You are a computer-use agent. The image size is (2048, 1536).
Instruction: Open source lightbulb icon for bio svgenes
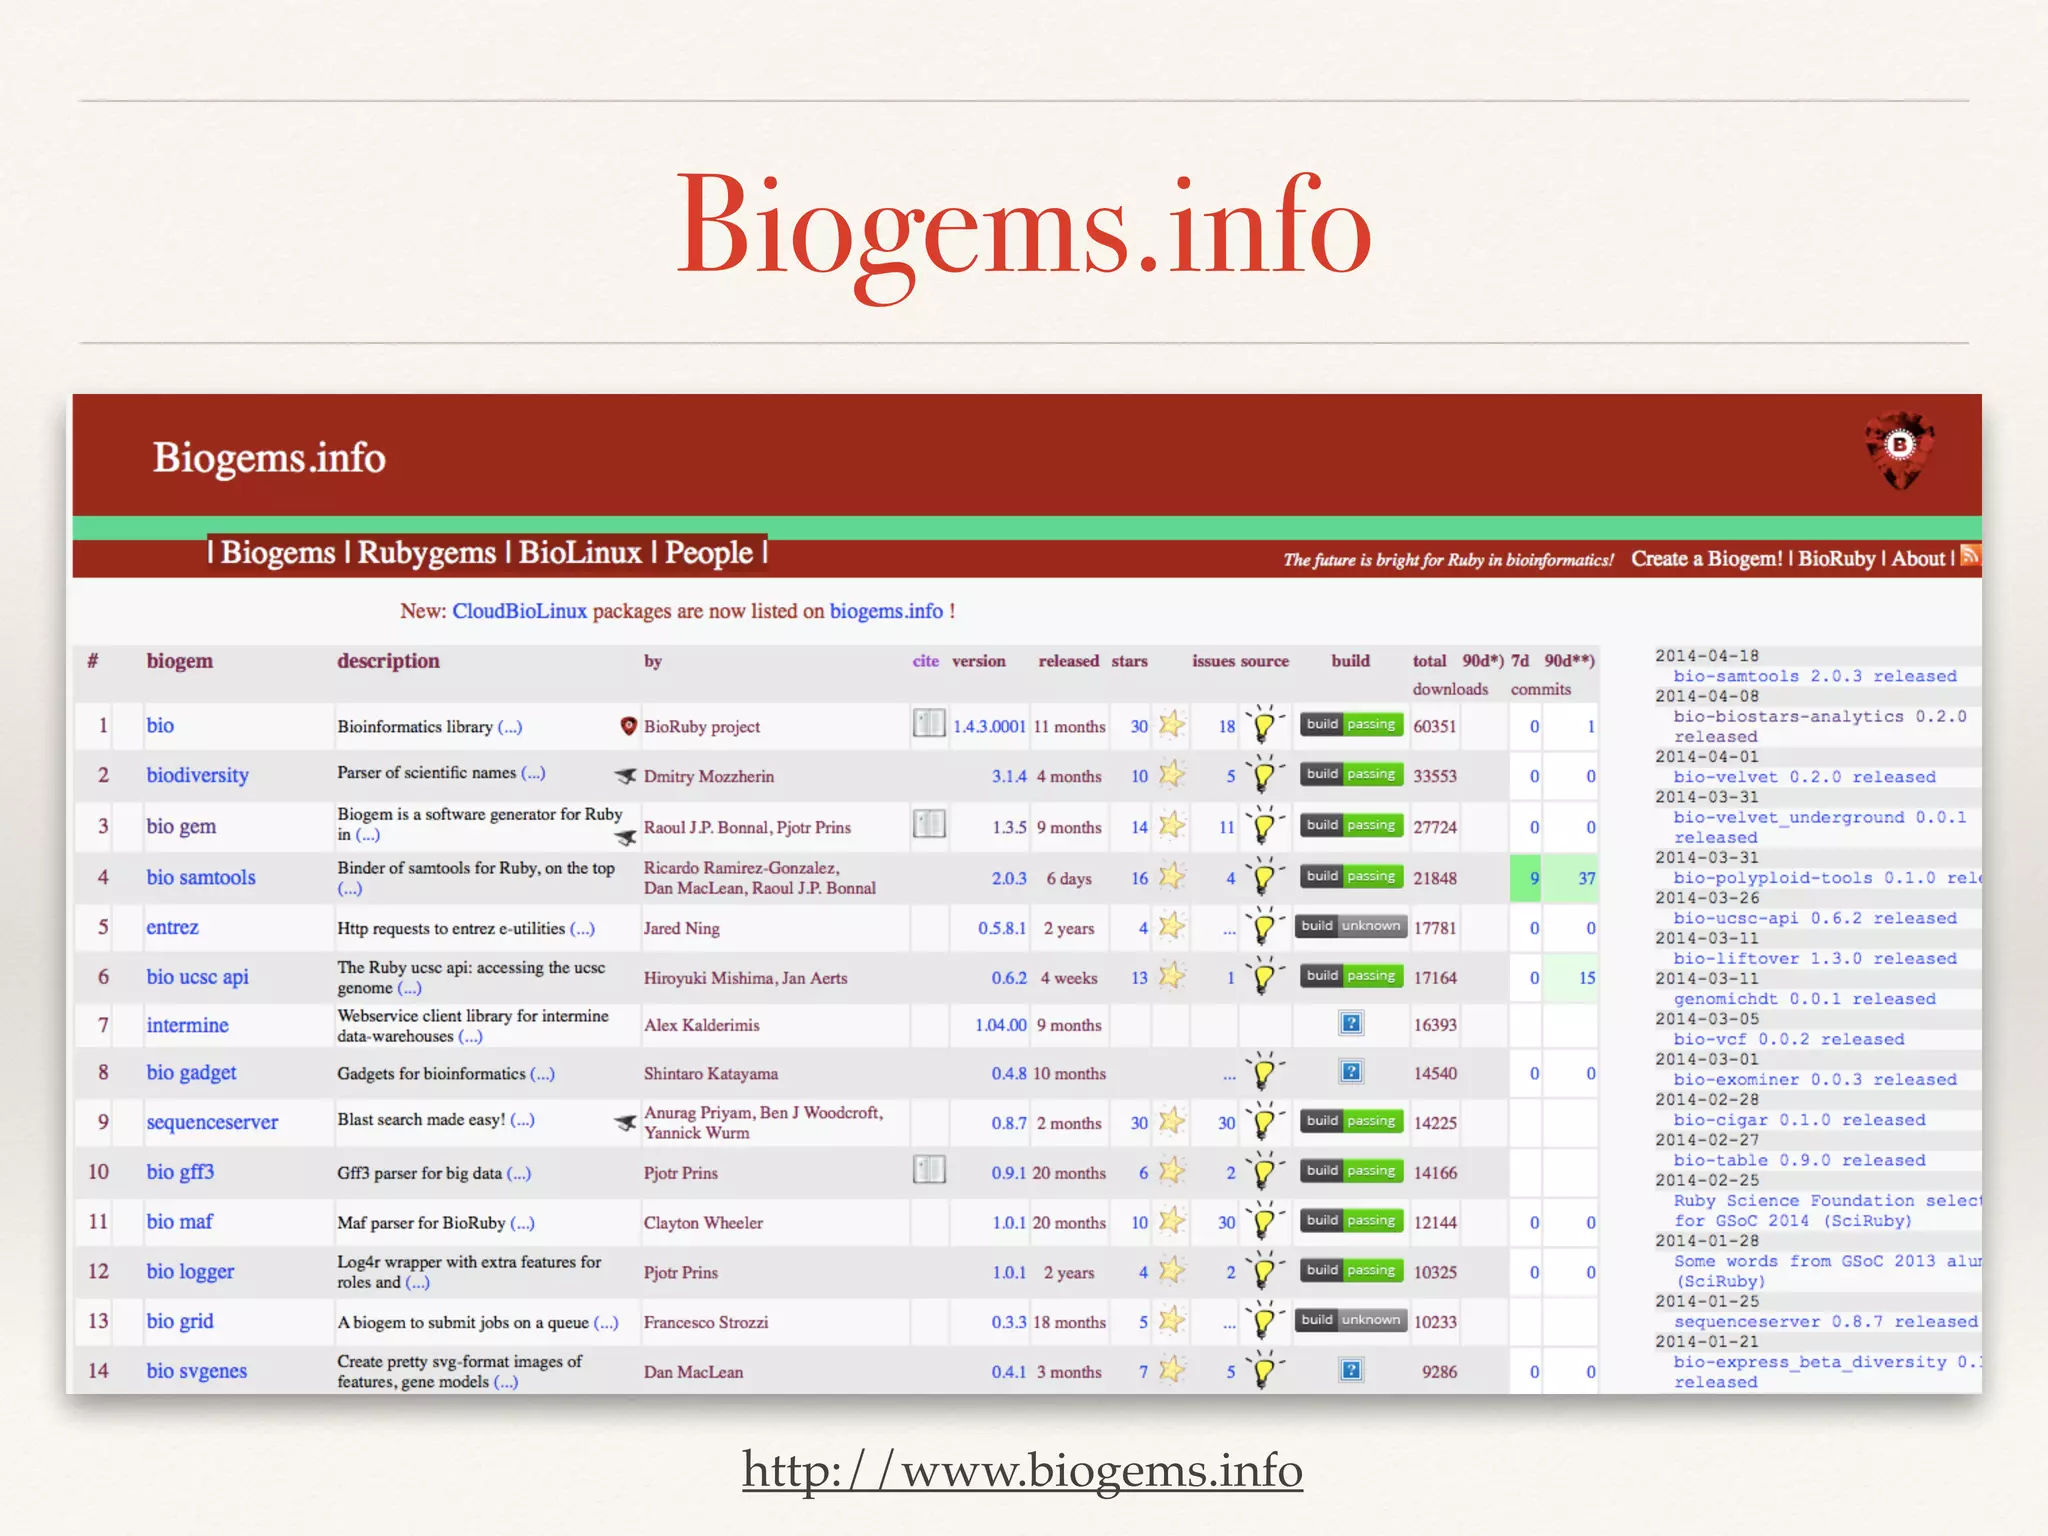[x=1265, y=1369]
